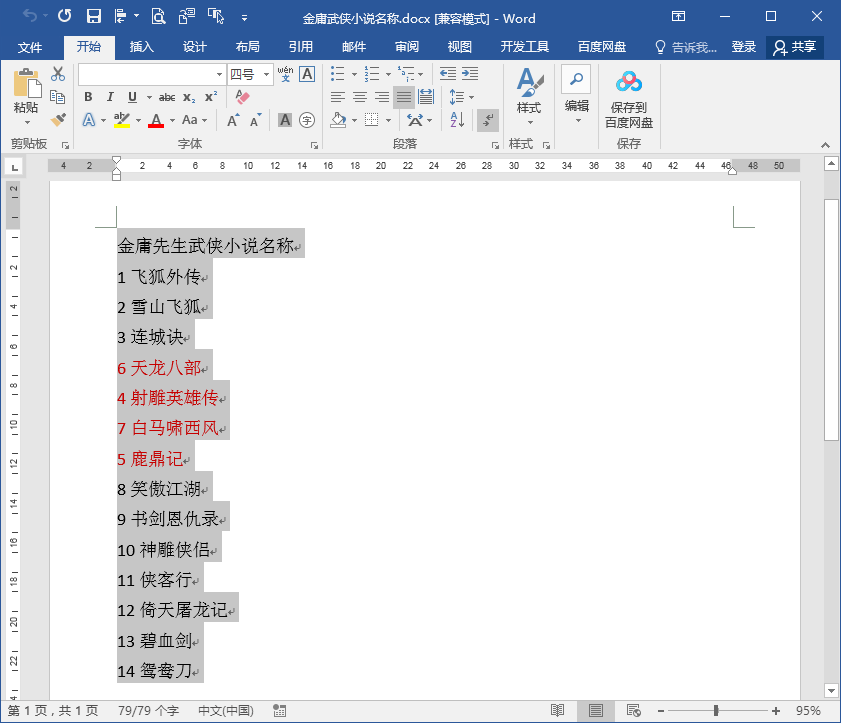Toggle bold formatting

(88, 97)
